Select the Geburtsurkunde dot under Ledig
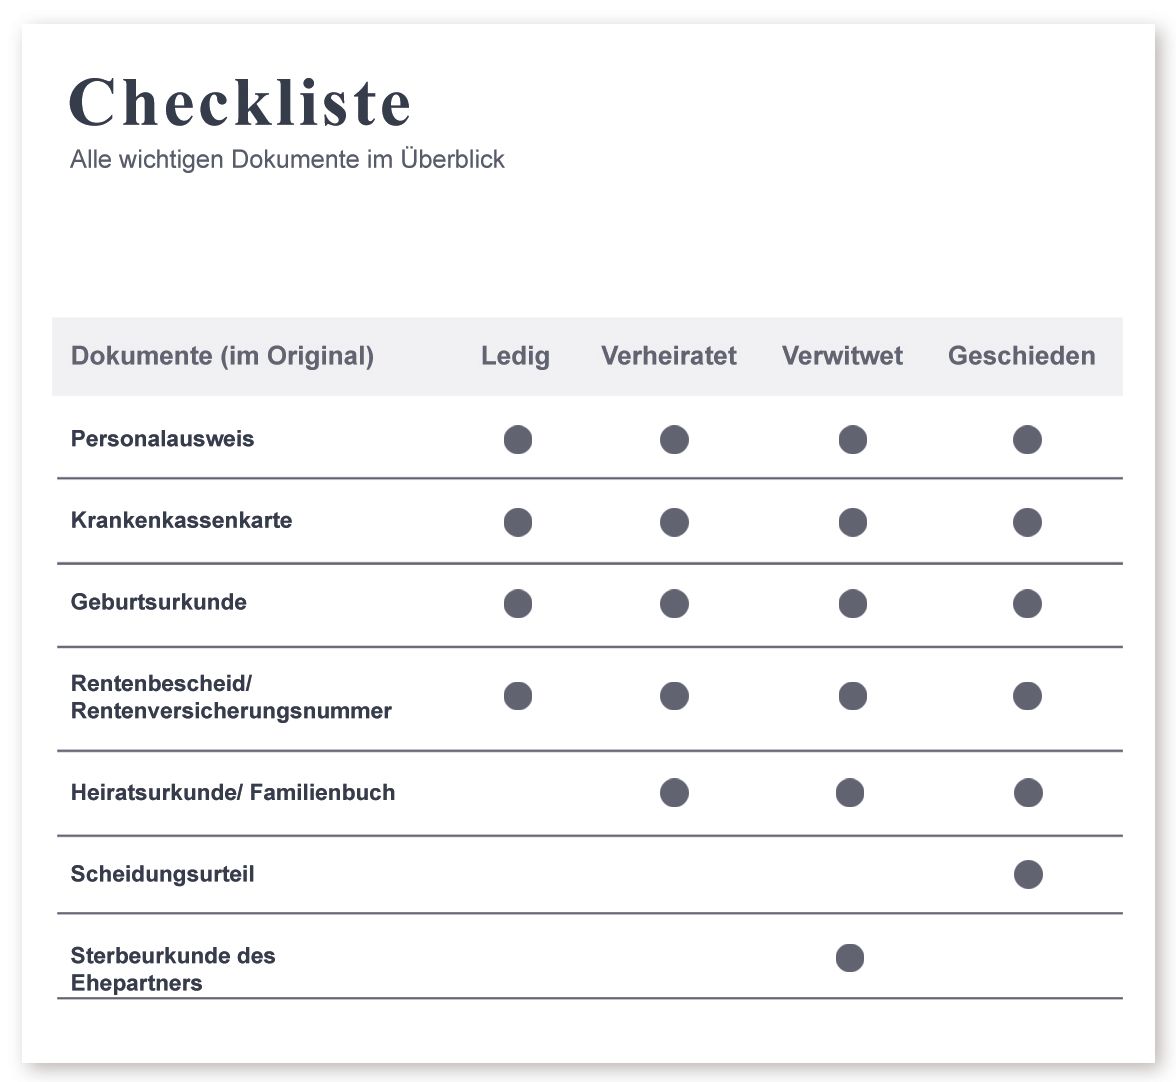Image resolution: width=1176 pixels, height=1082 pixels. pyautogui.click(x=518, y=604)
